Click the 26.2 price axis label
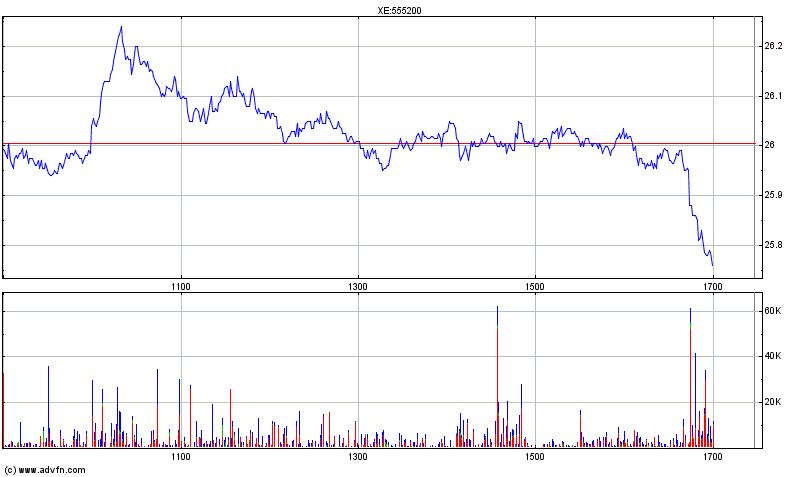 pyautogui.click(x=773, y=46)
